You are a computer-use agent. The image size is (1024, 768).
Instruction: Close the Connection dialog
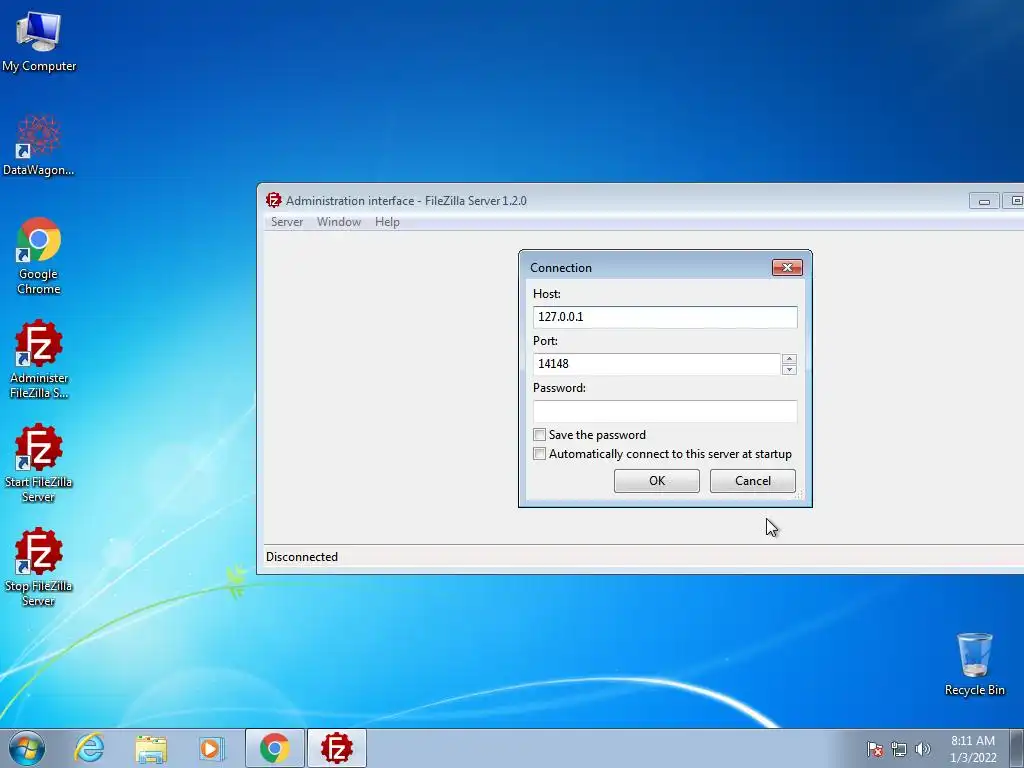point(787,268)
